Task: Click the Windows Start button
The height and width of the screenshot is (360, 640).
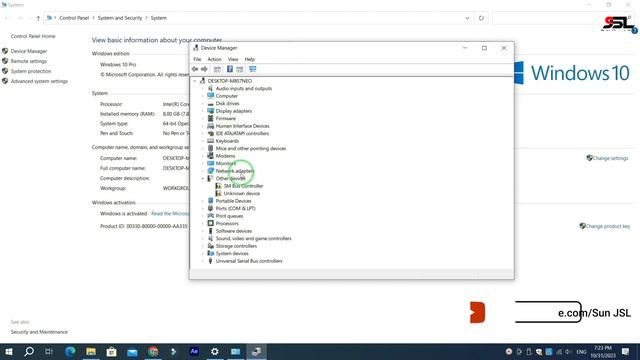Action: 9,351
